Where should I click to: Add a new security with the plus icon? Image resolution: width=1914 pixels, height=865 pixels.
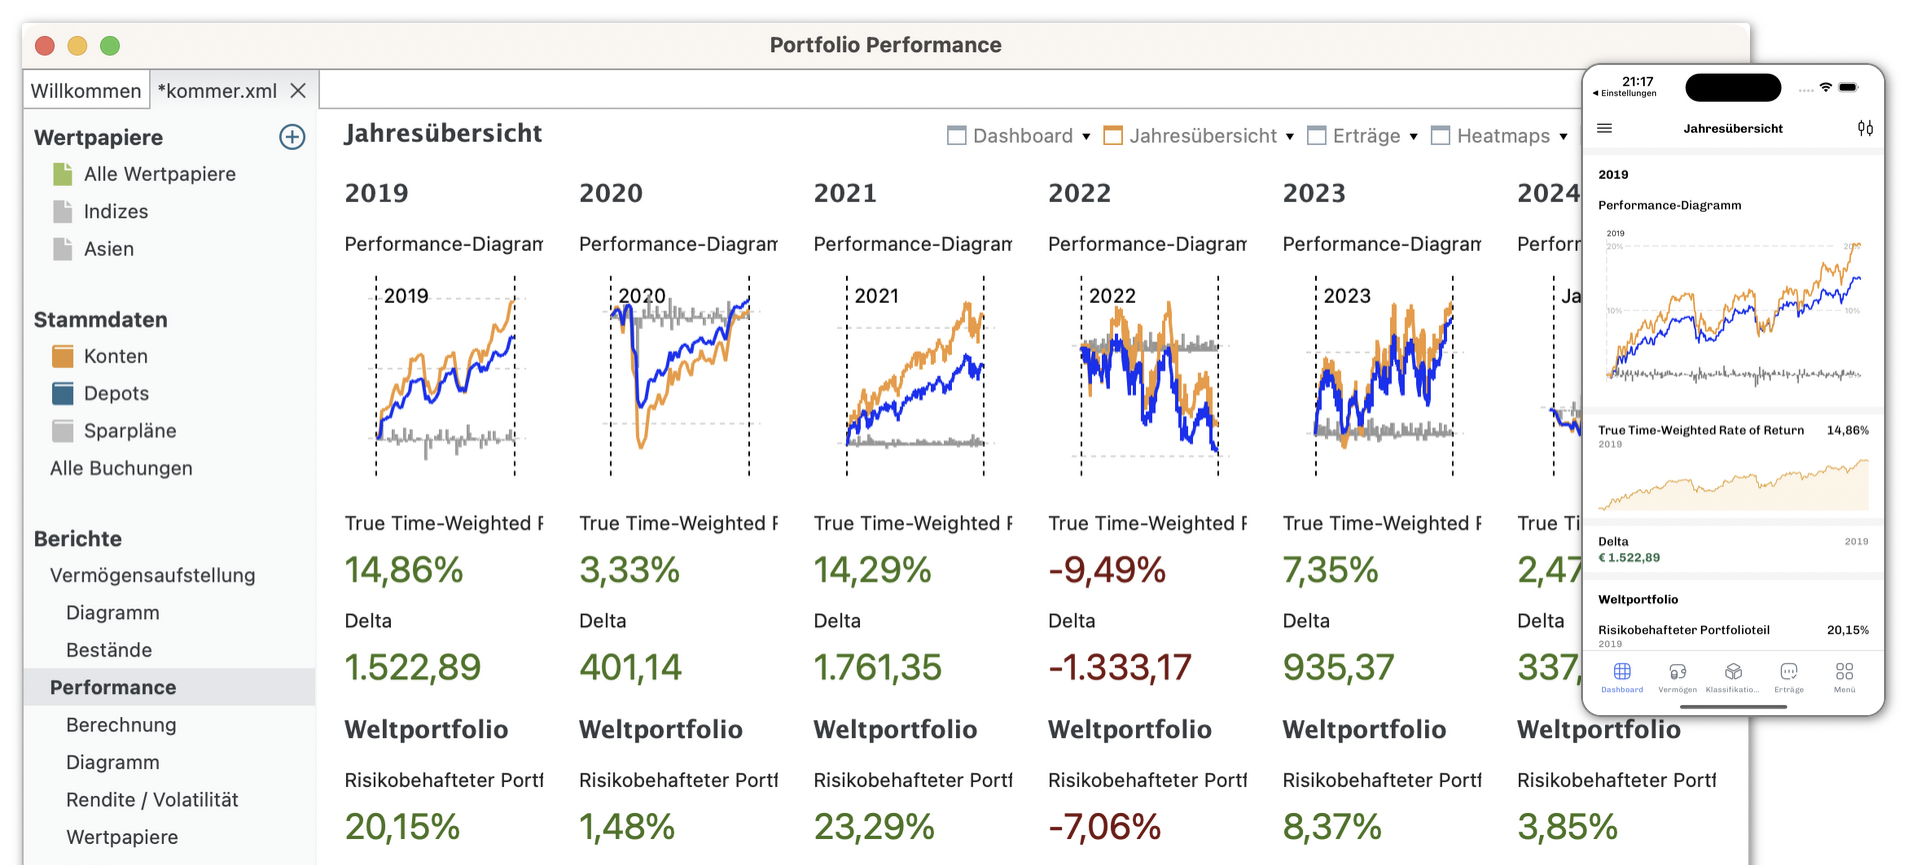(292, 137)
